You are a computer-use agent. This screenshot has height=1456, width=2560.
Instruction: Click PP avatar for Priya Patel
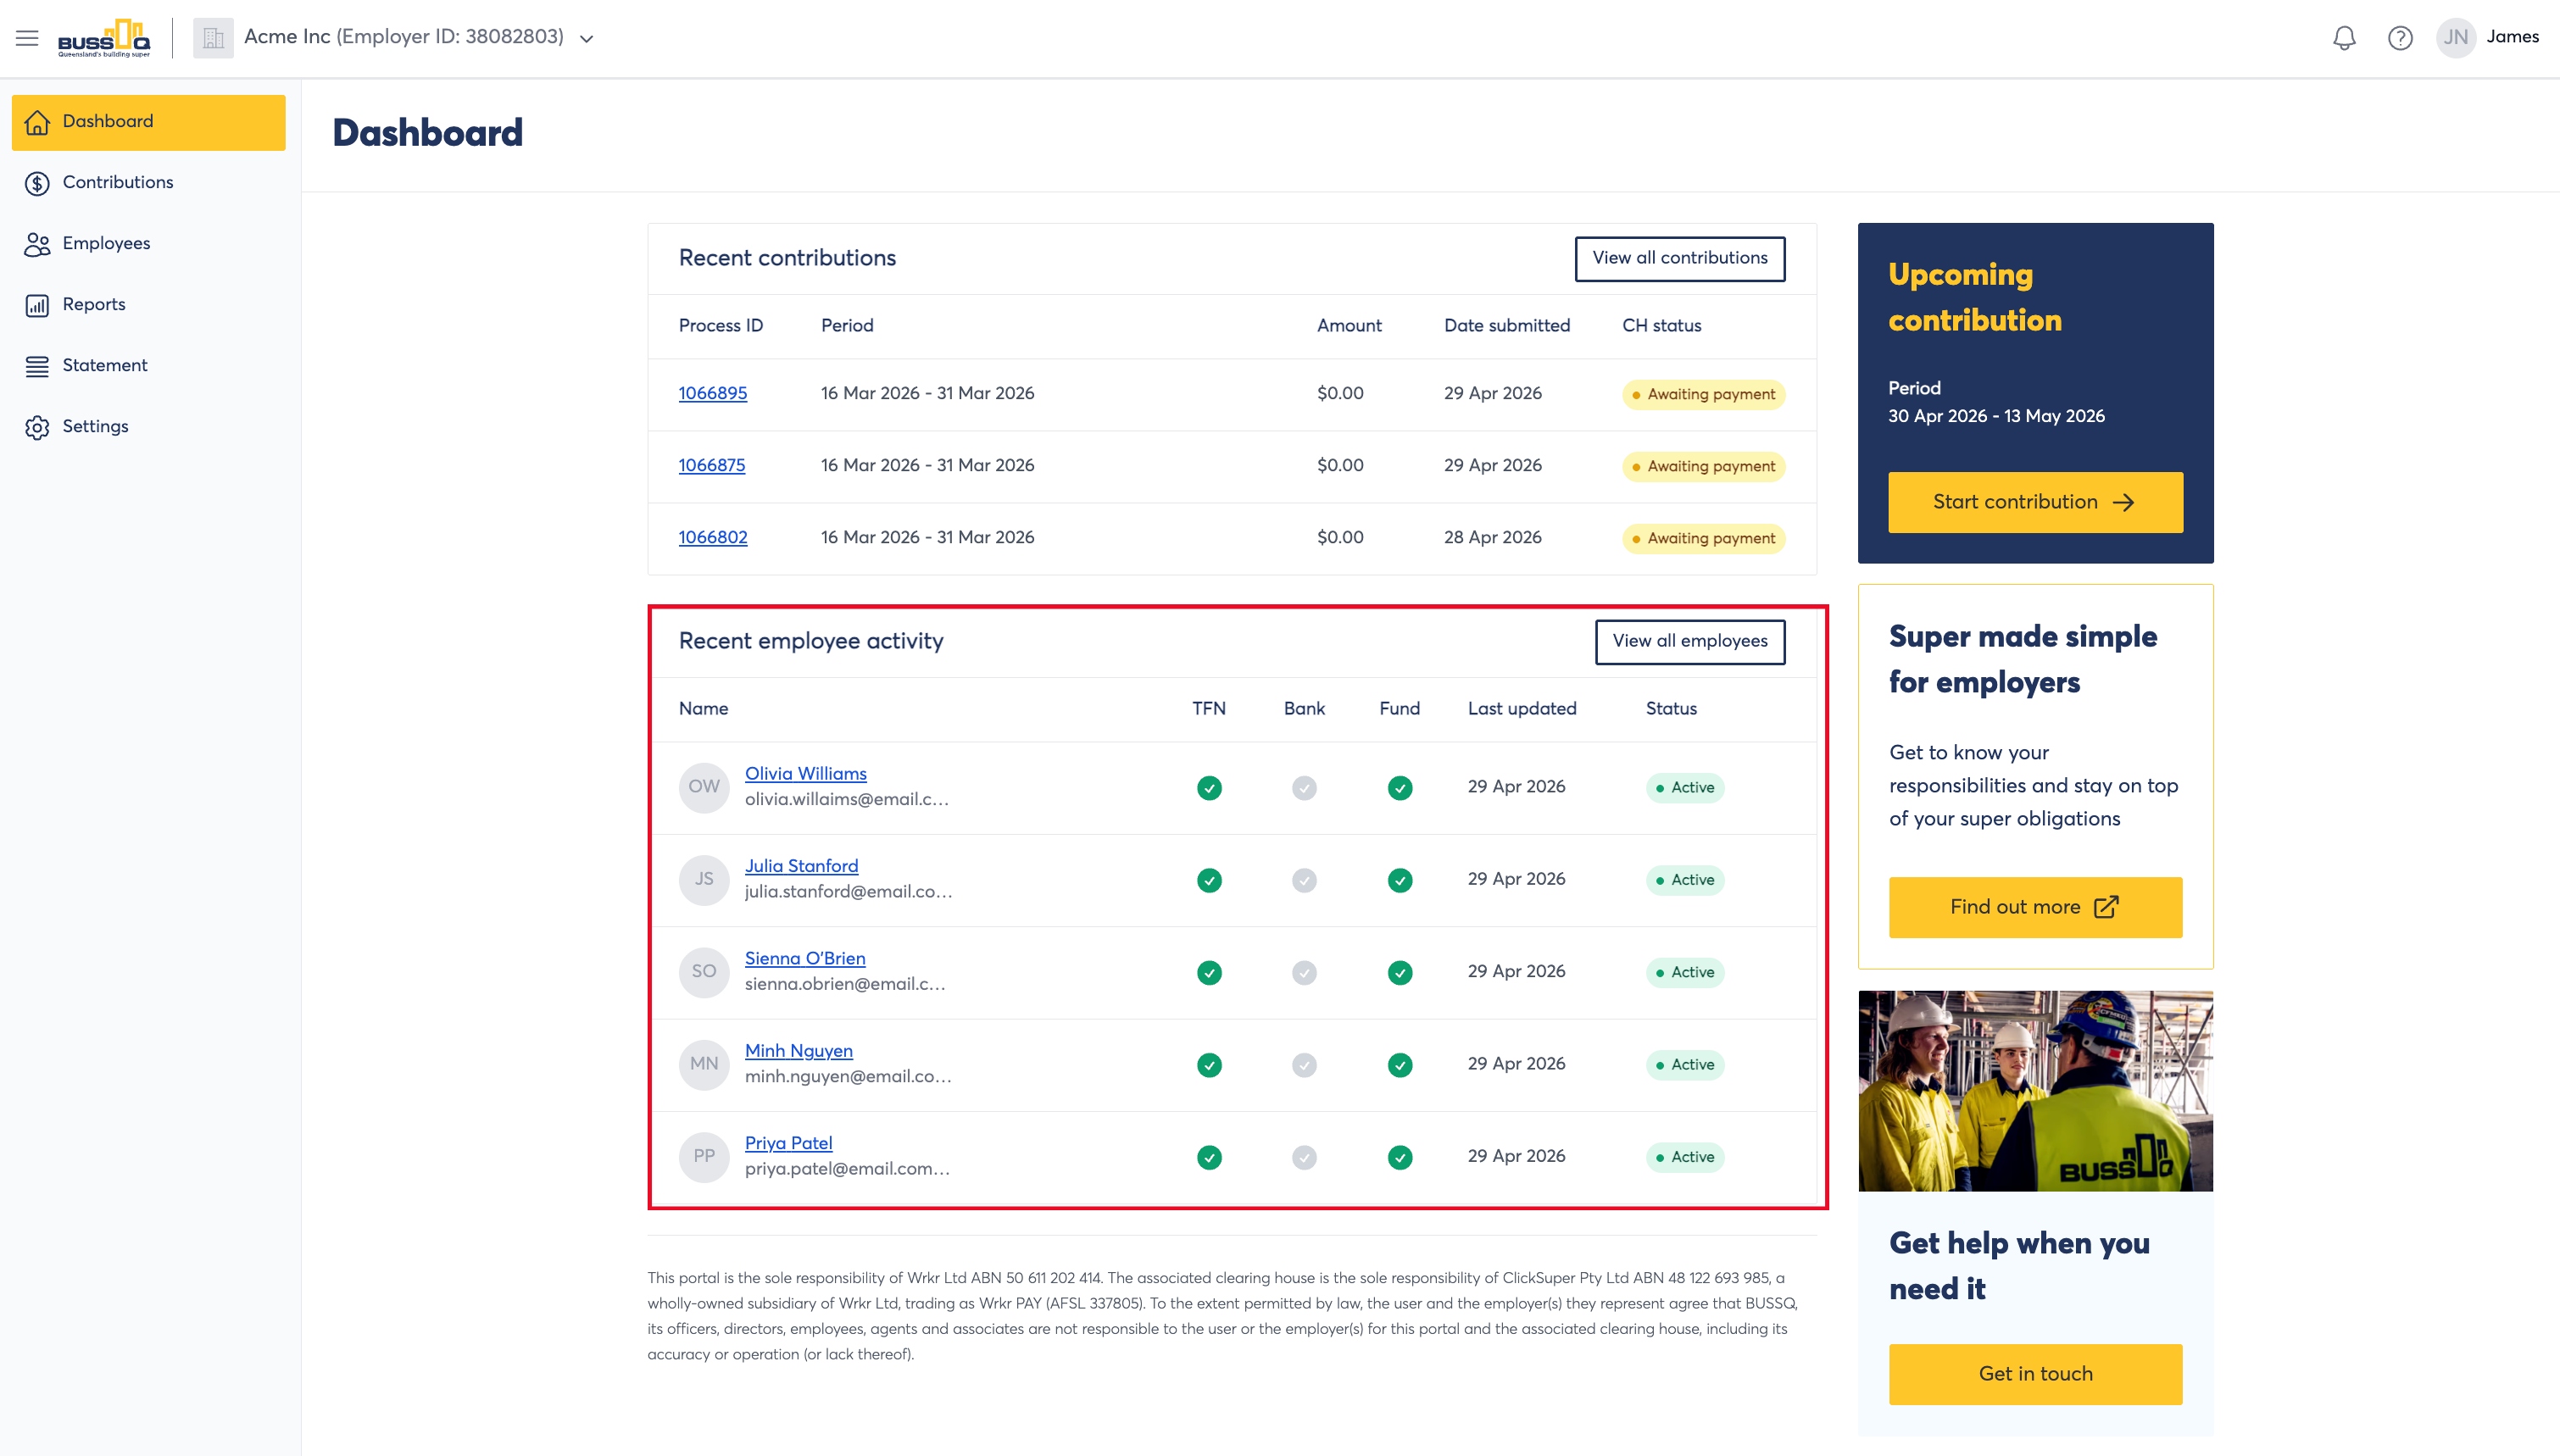[x=704, y=1157]
